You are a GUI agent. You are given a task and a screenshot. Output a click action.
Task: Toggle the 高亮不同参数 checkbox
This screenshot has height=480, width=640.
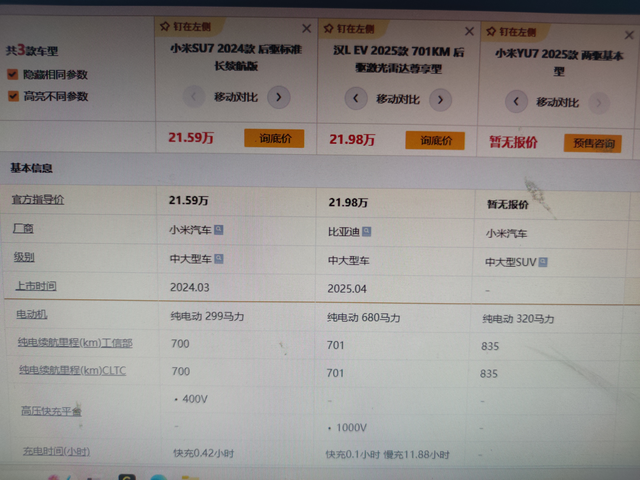pyautogui.click(x=13, y=96)
